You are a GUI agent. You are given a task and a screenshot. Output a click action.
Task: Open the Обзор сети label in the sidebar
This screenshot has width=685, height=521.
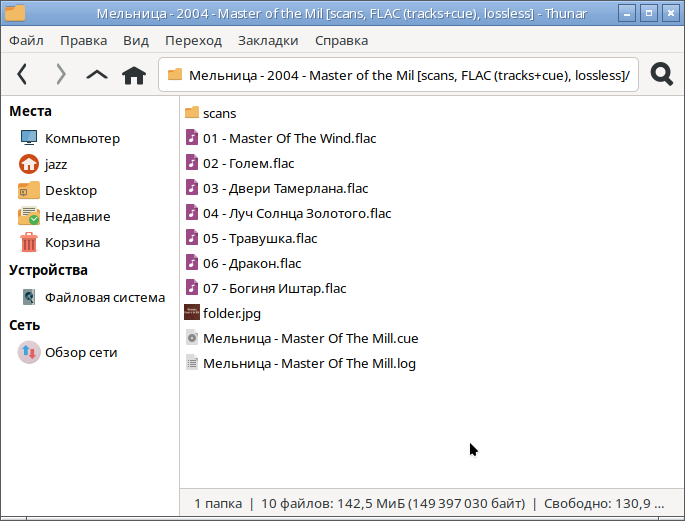tap(81, 352)
